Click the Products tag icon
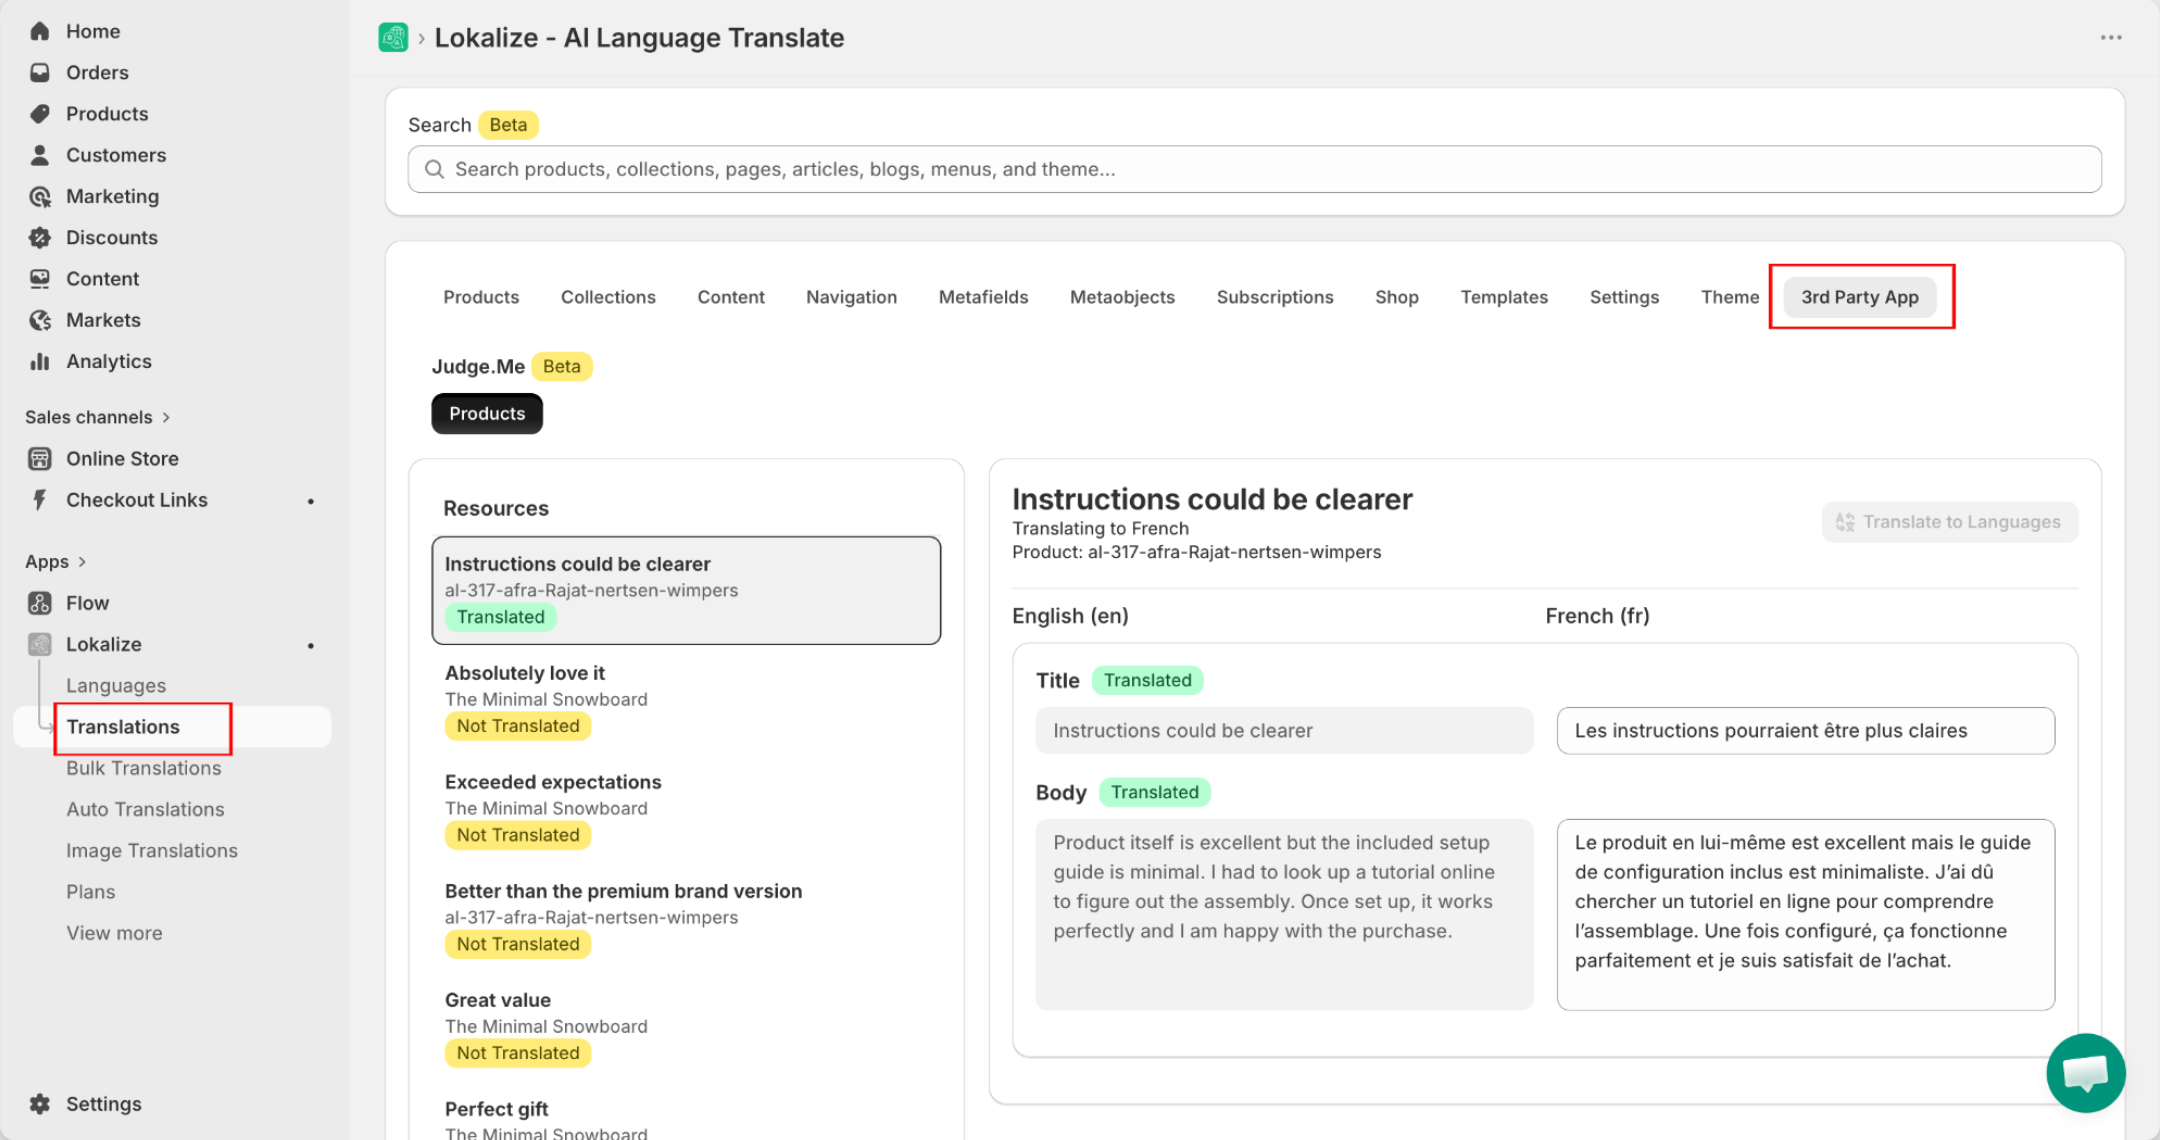The image size is (2160, 1140). pyautogui.click(x=40, y=114)
